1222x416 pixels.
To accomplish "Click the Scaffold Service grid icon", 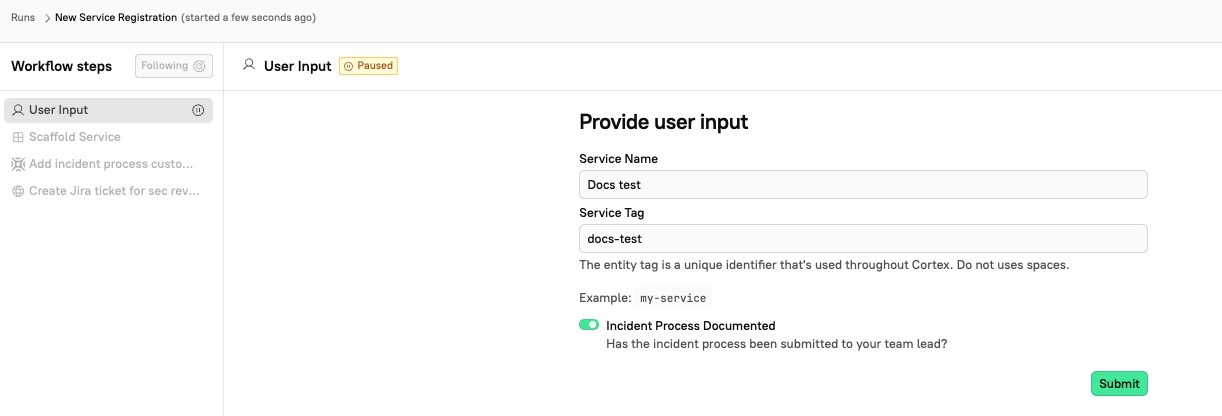I will [x=18, y=137].
